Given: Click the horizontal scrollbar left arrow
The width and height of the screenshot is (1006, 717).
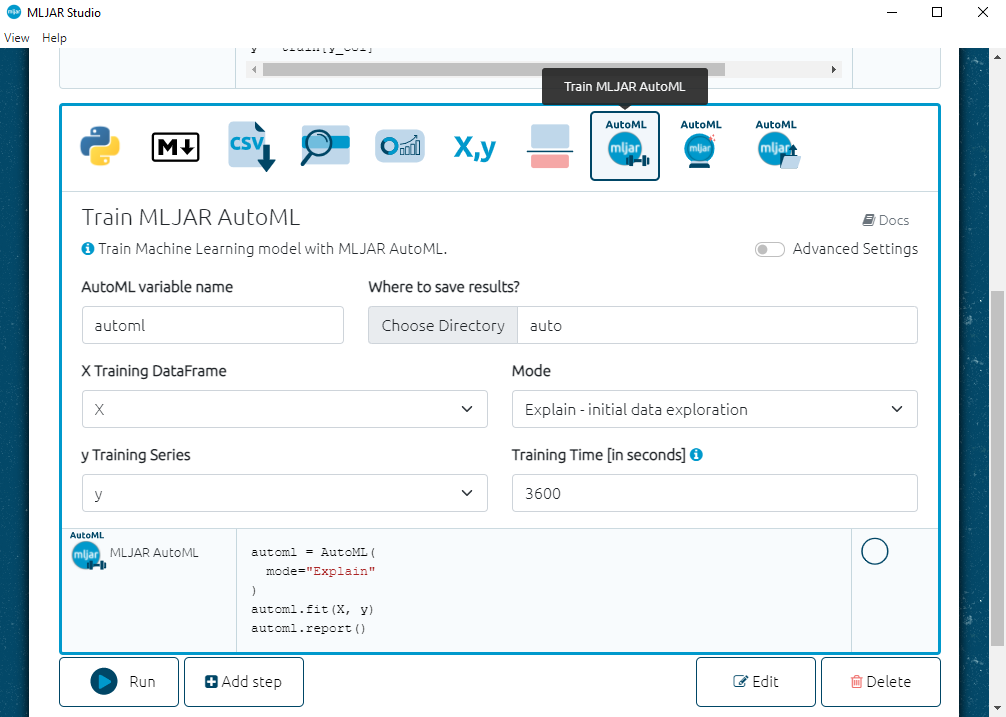Looking at the screenshot, I should coord(255,69).
